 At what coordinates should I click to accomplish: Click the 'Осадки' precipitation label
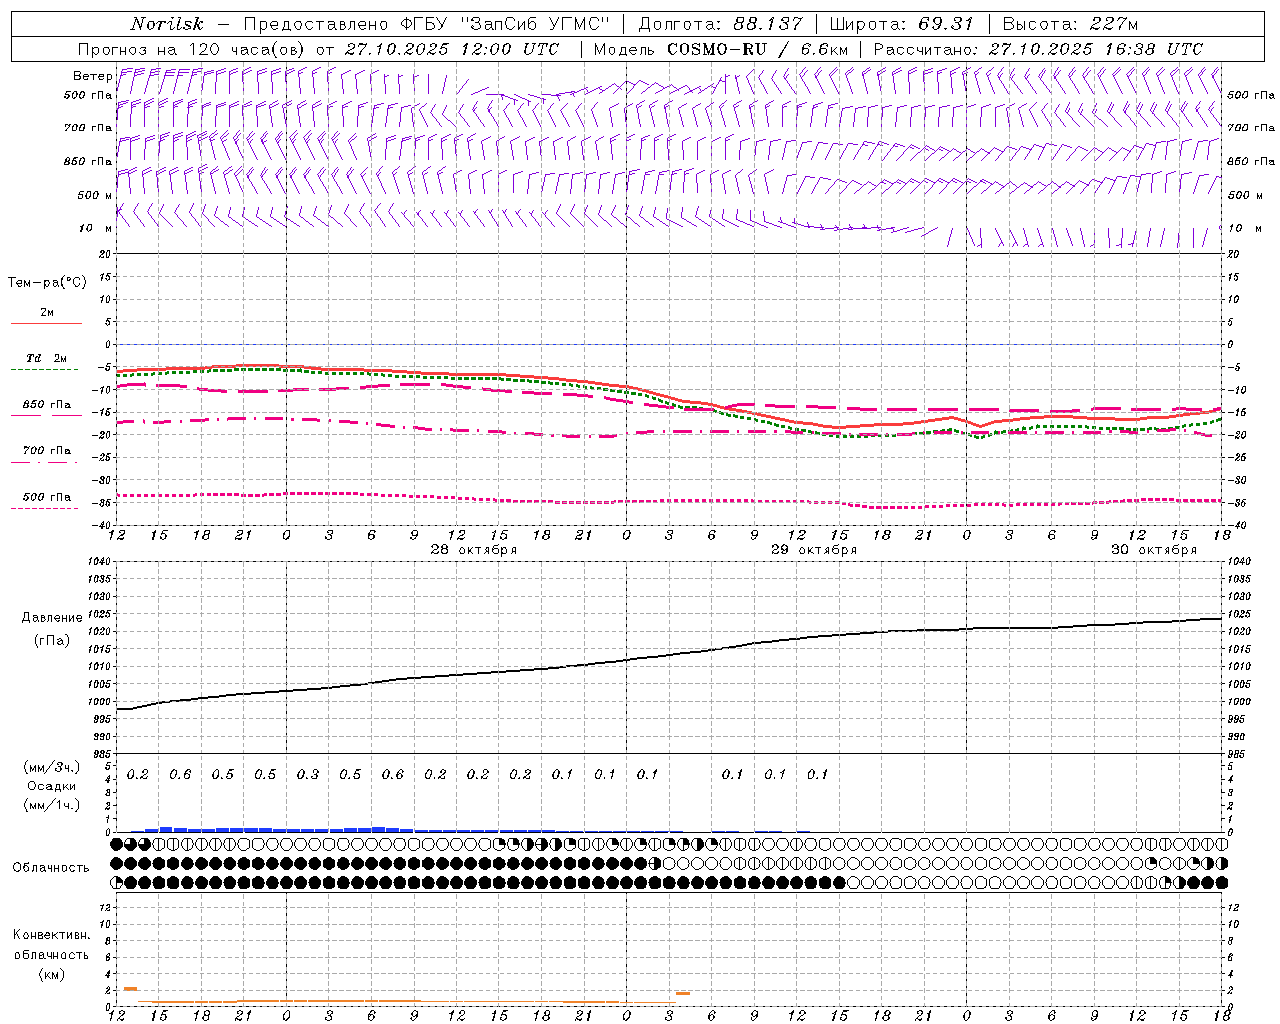tap(52, 786)
